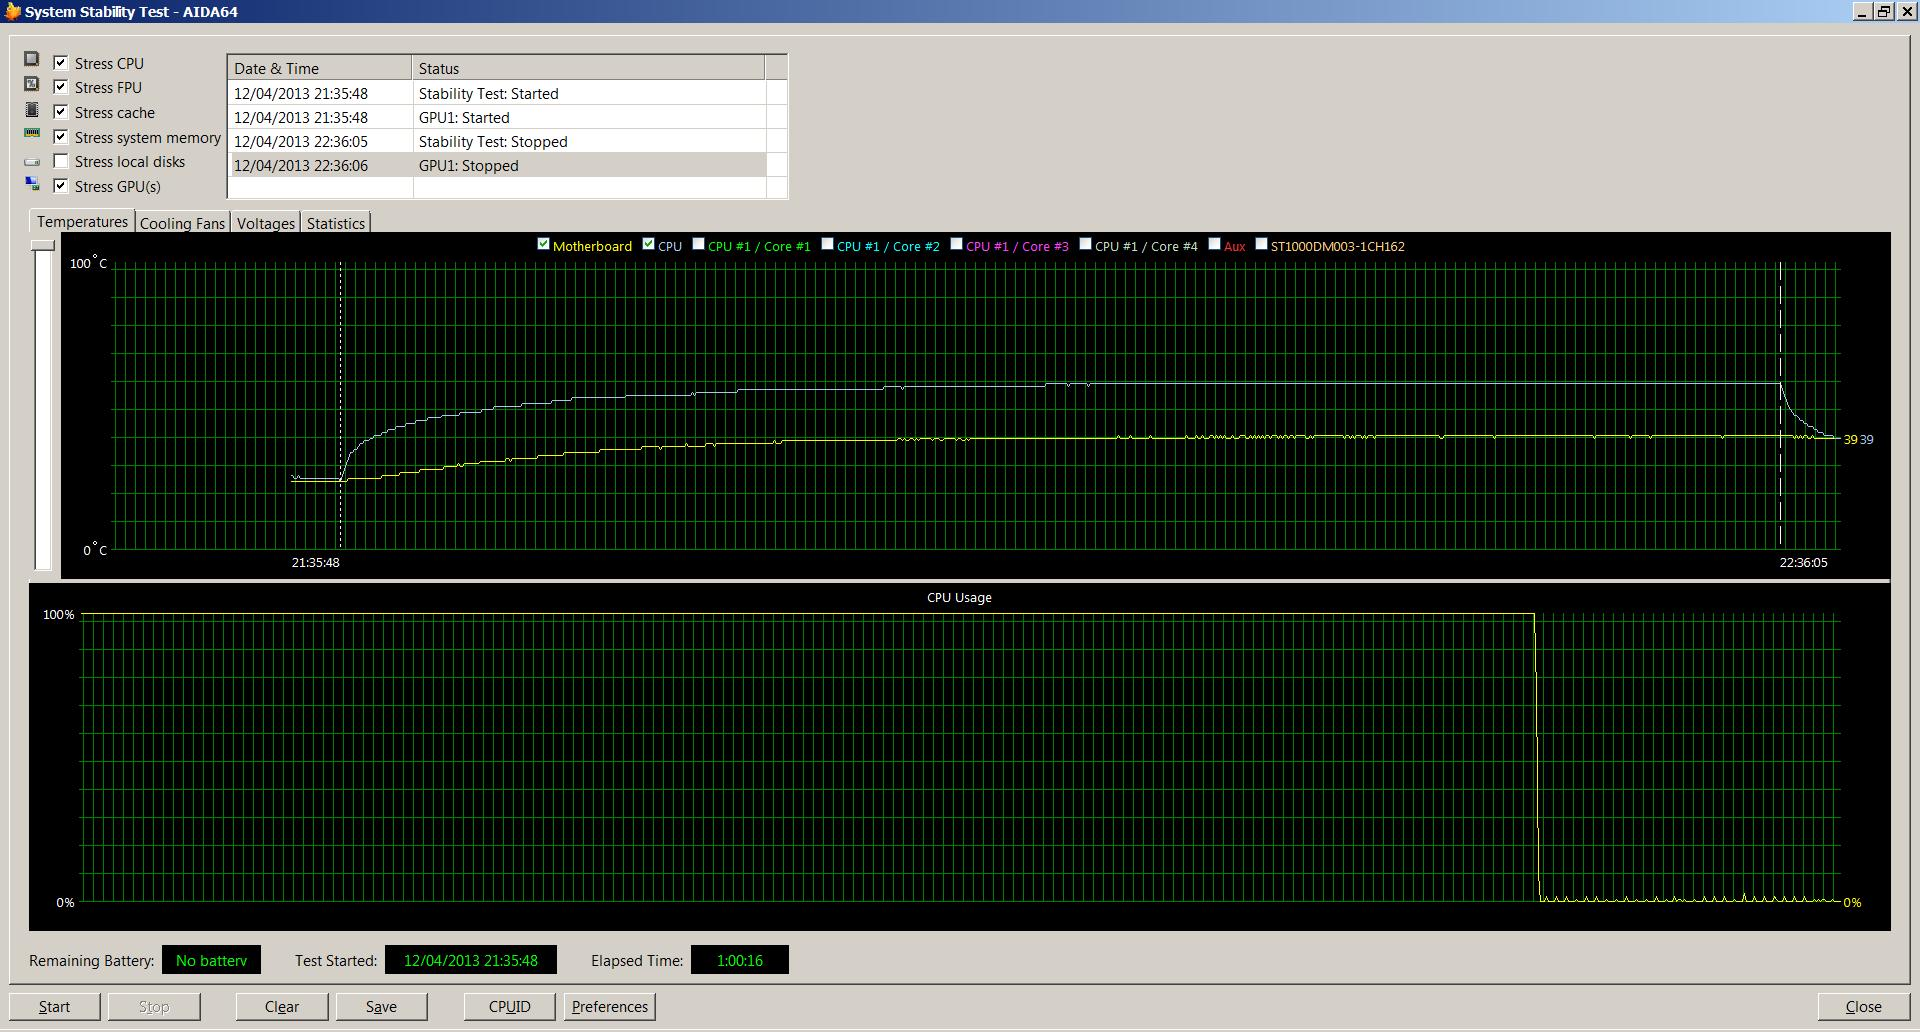This screenshot has width=1920, height=1032.
Task: Click the cache chip icon beside Stress cache
Action: tap(32, 110)
